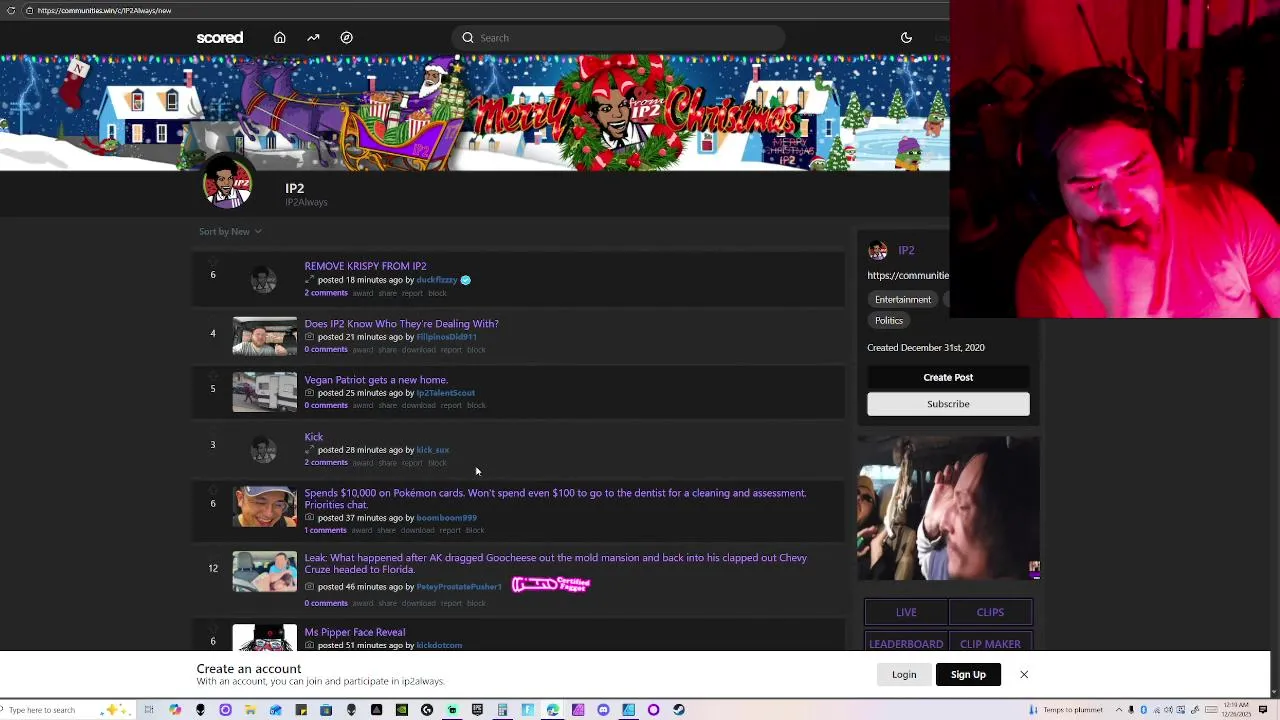Open Temps to plummet weather widget
This screenshot has width=1280, height=720.
click(x=1066, y=710)
